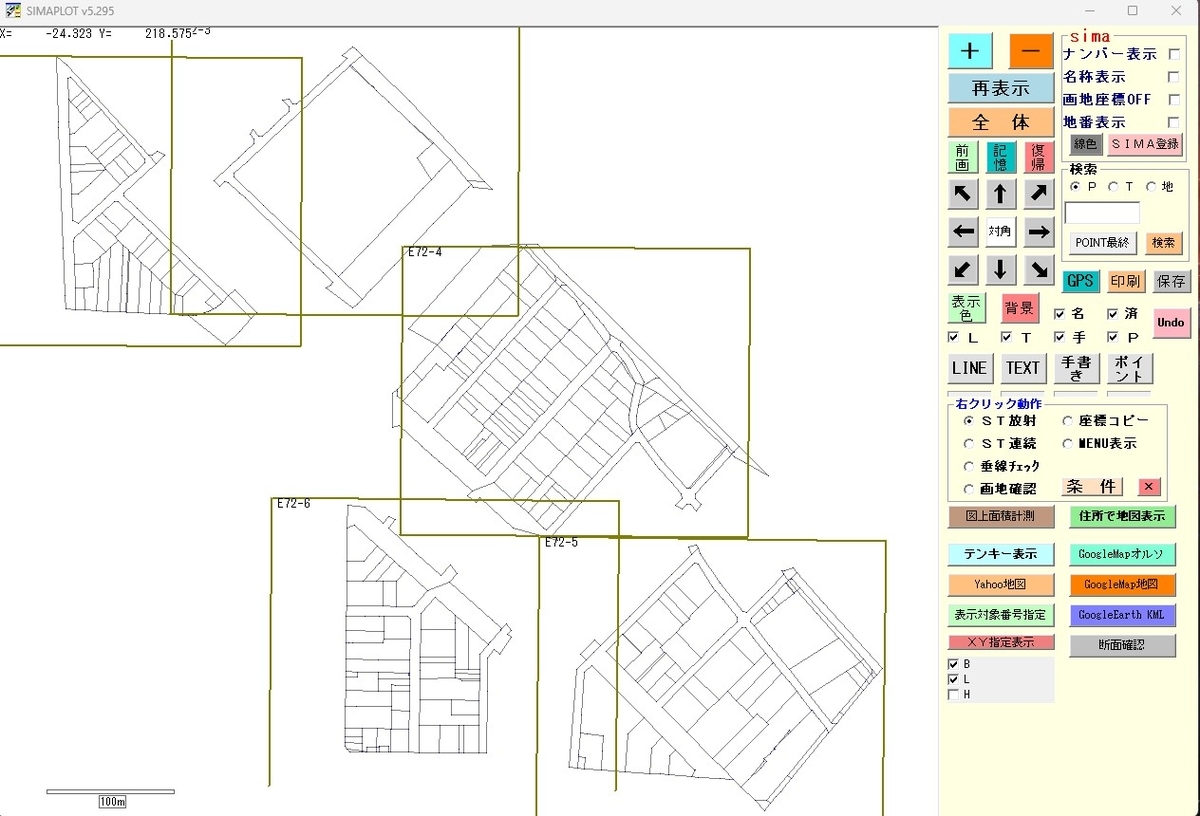Open the Yahoo地図 map view
Screen dimensions: 1200x816
[1001, 584]
